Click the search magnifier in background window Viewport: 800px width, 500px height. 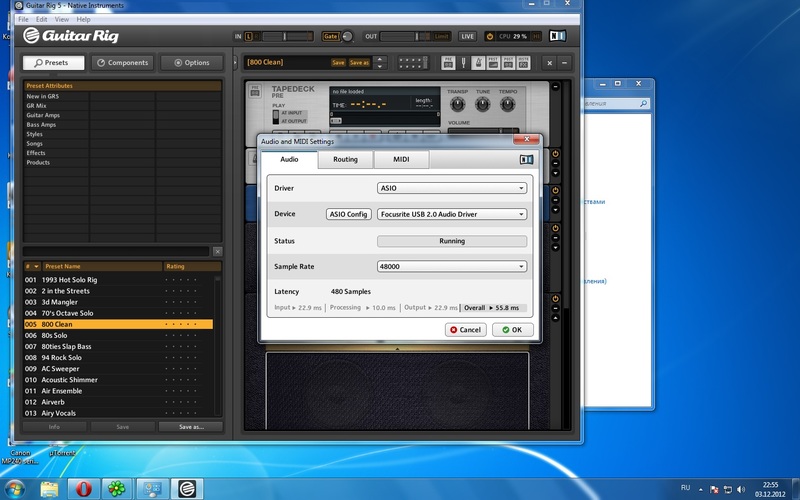643,104
